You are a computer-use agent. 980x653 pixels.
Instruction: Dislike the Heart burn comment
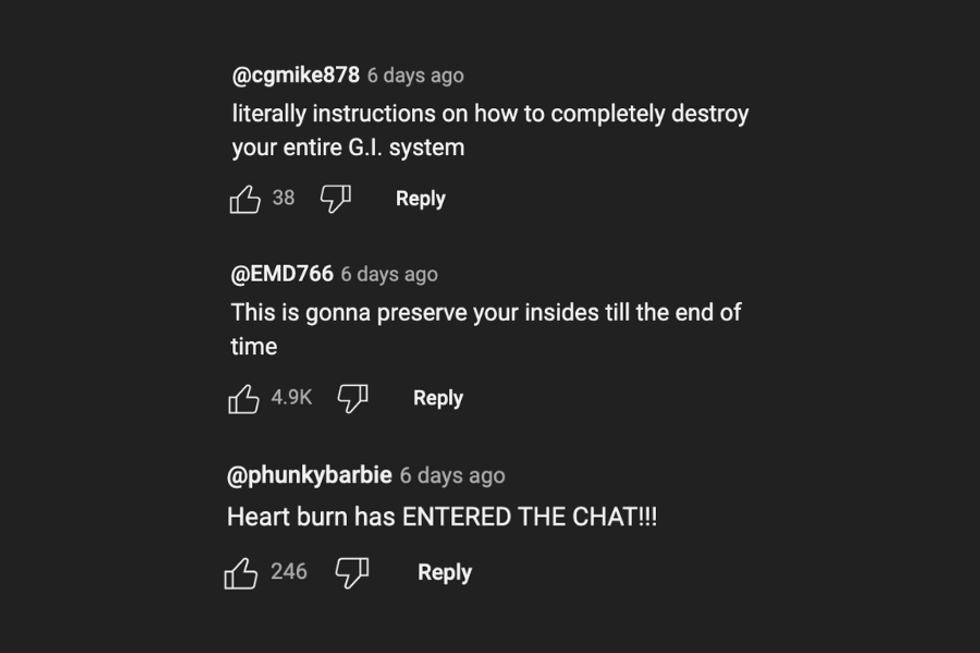[352, 573]
